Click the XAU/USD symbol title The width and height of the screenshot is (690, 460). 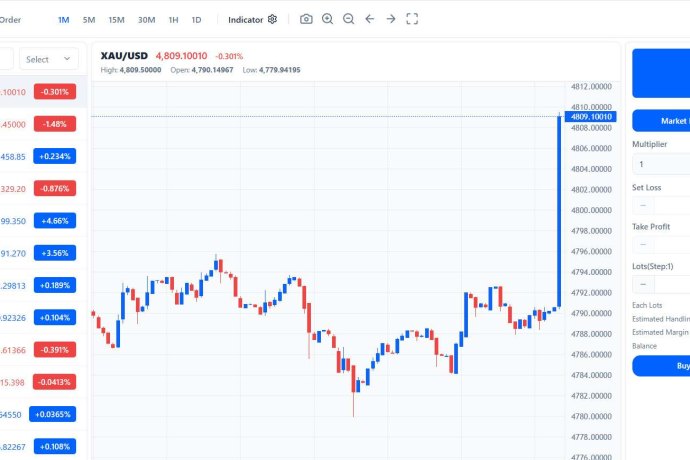click(124, 56)
